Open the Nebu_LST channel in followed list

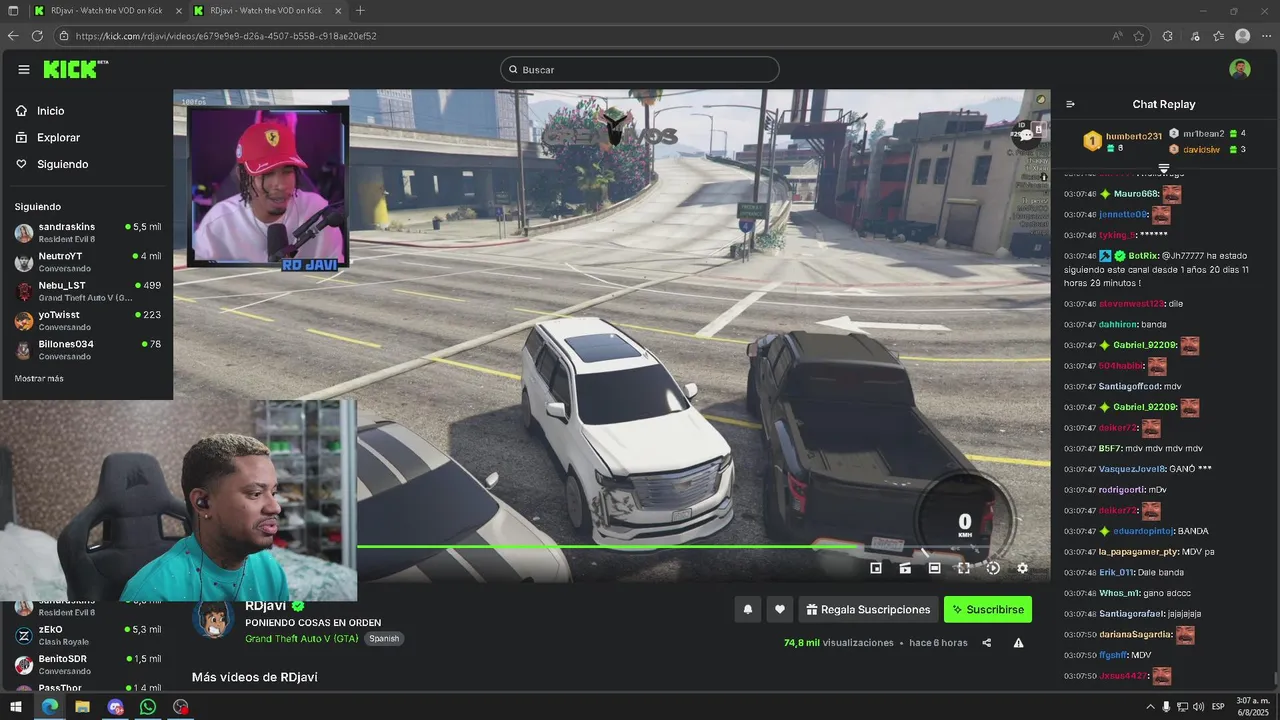click(87, 291)
